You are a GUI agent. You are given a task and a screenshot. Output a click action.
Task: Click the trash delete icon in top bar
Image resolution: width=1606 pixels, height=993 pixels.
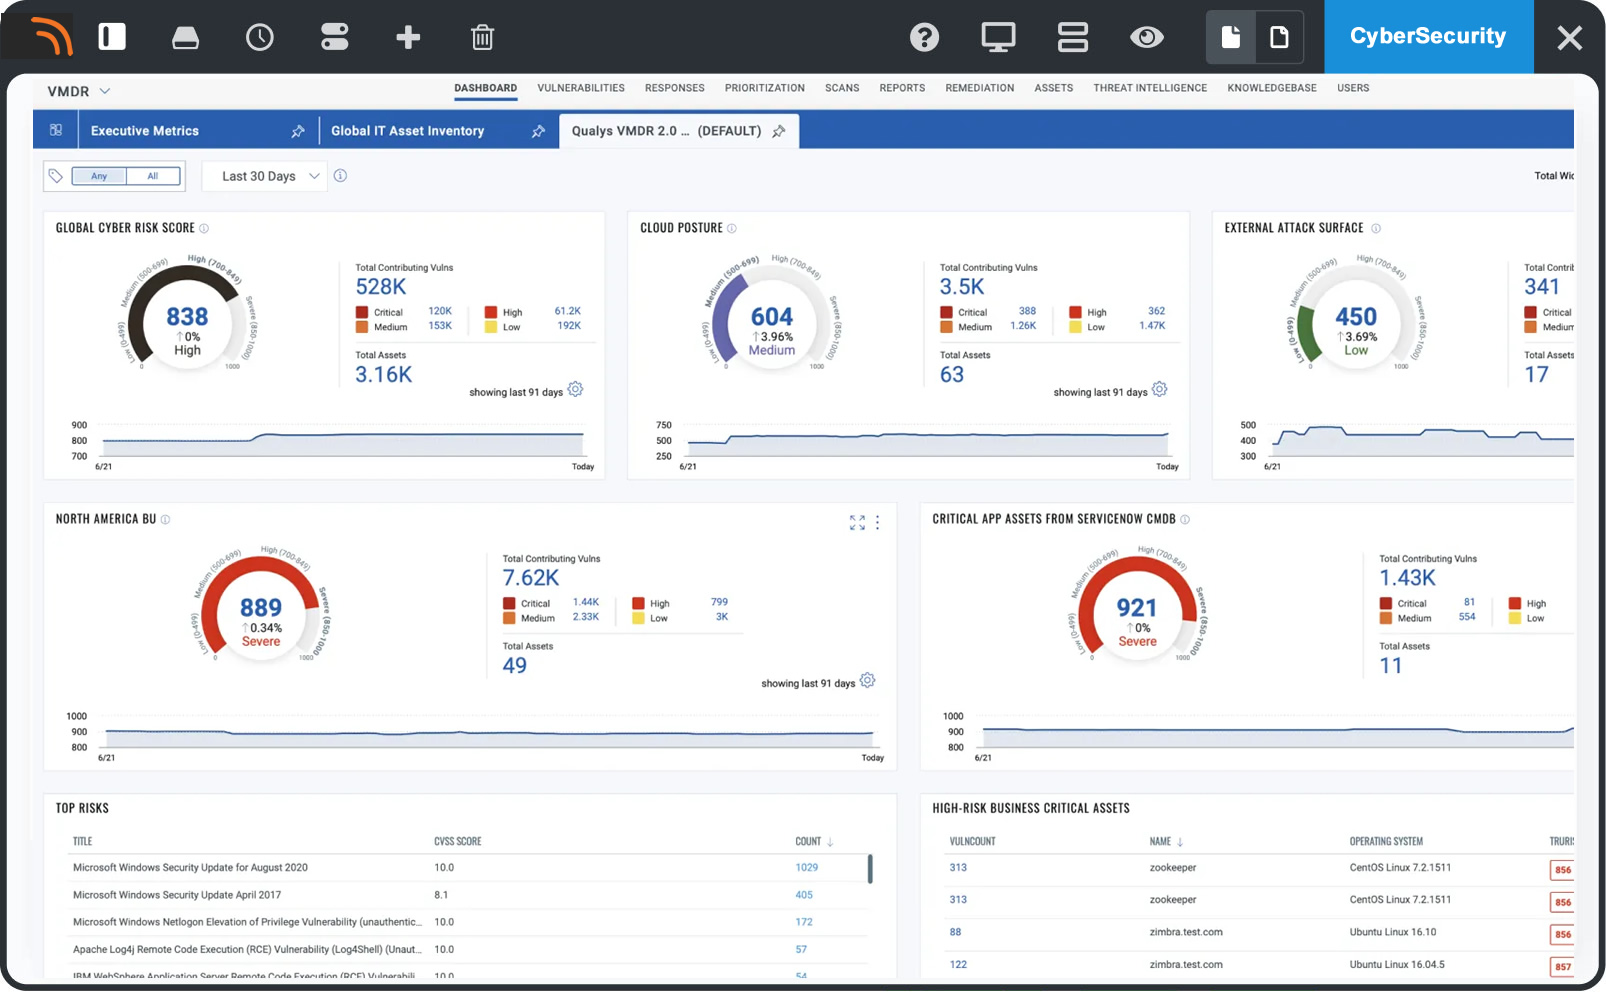(x=482, y=38)
